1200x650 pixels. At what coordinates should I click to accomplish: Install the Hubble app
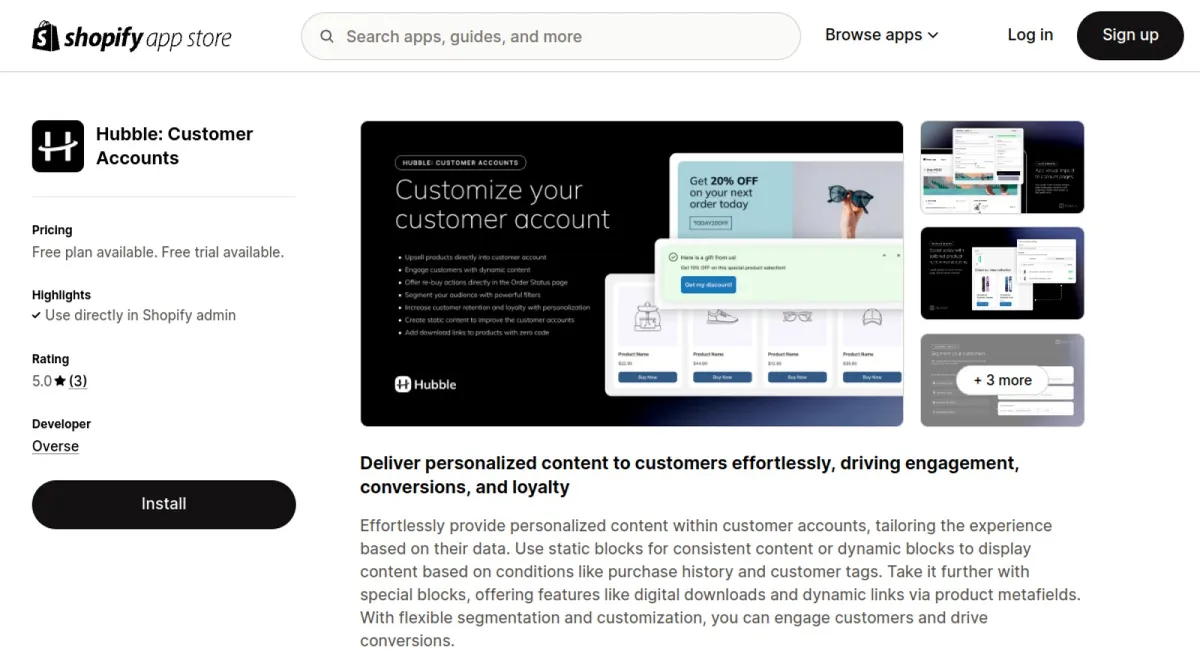click(x=164, y=504)
